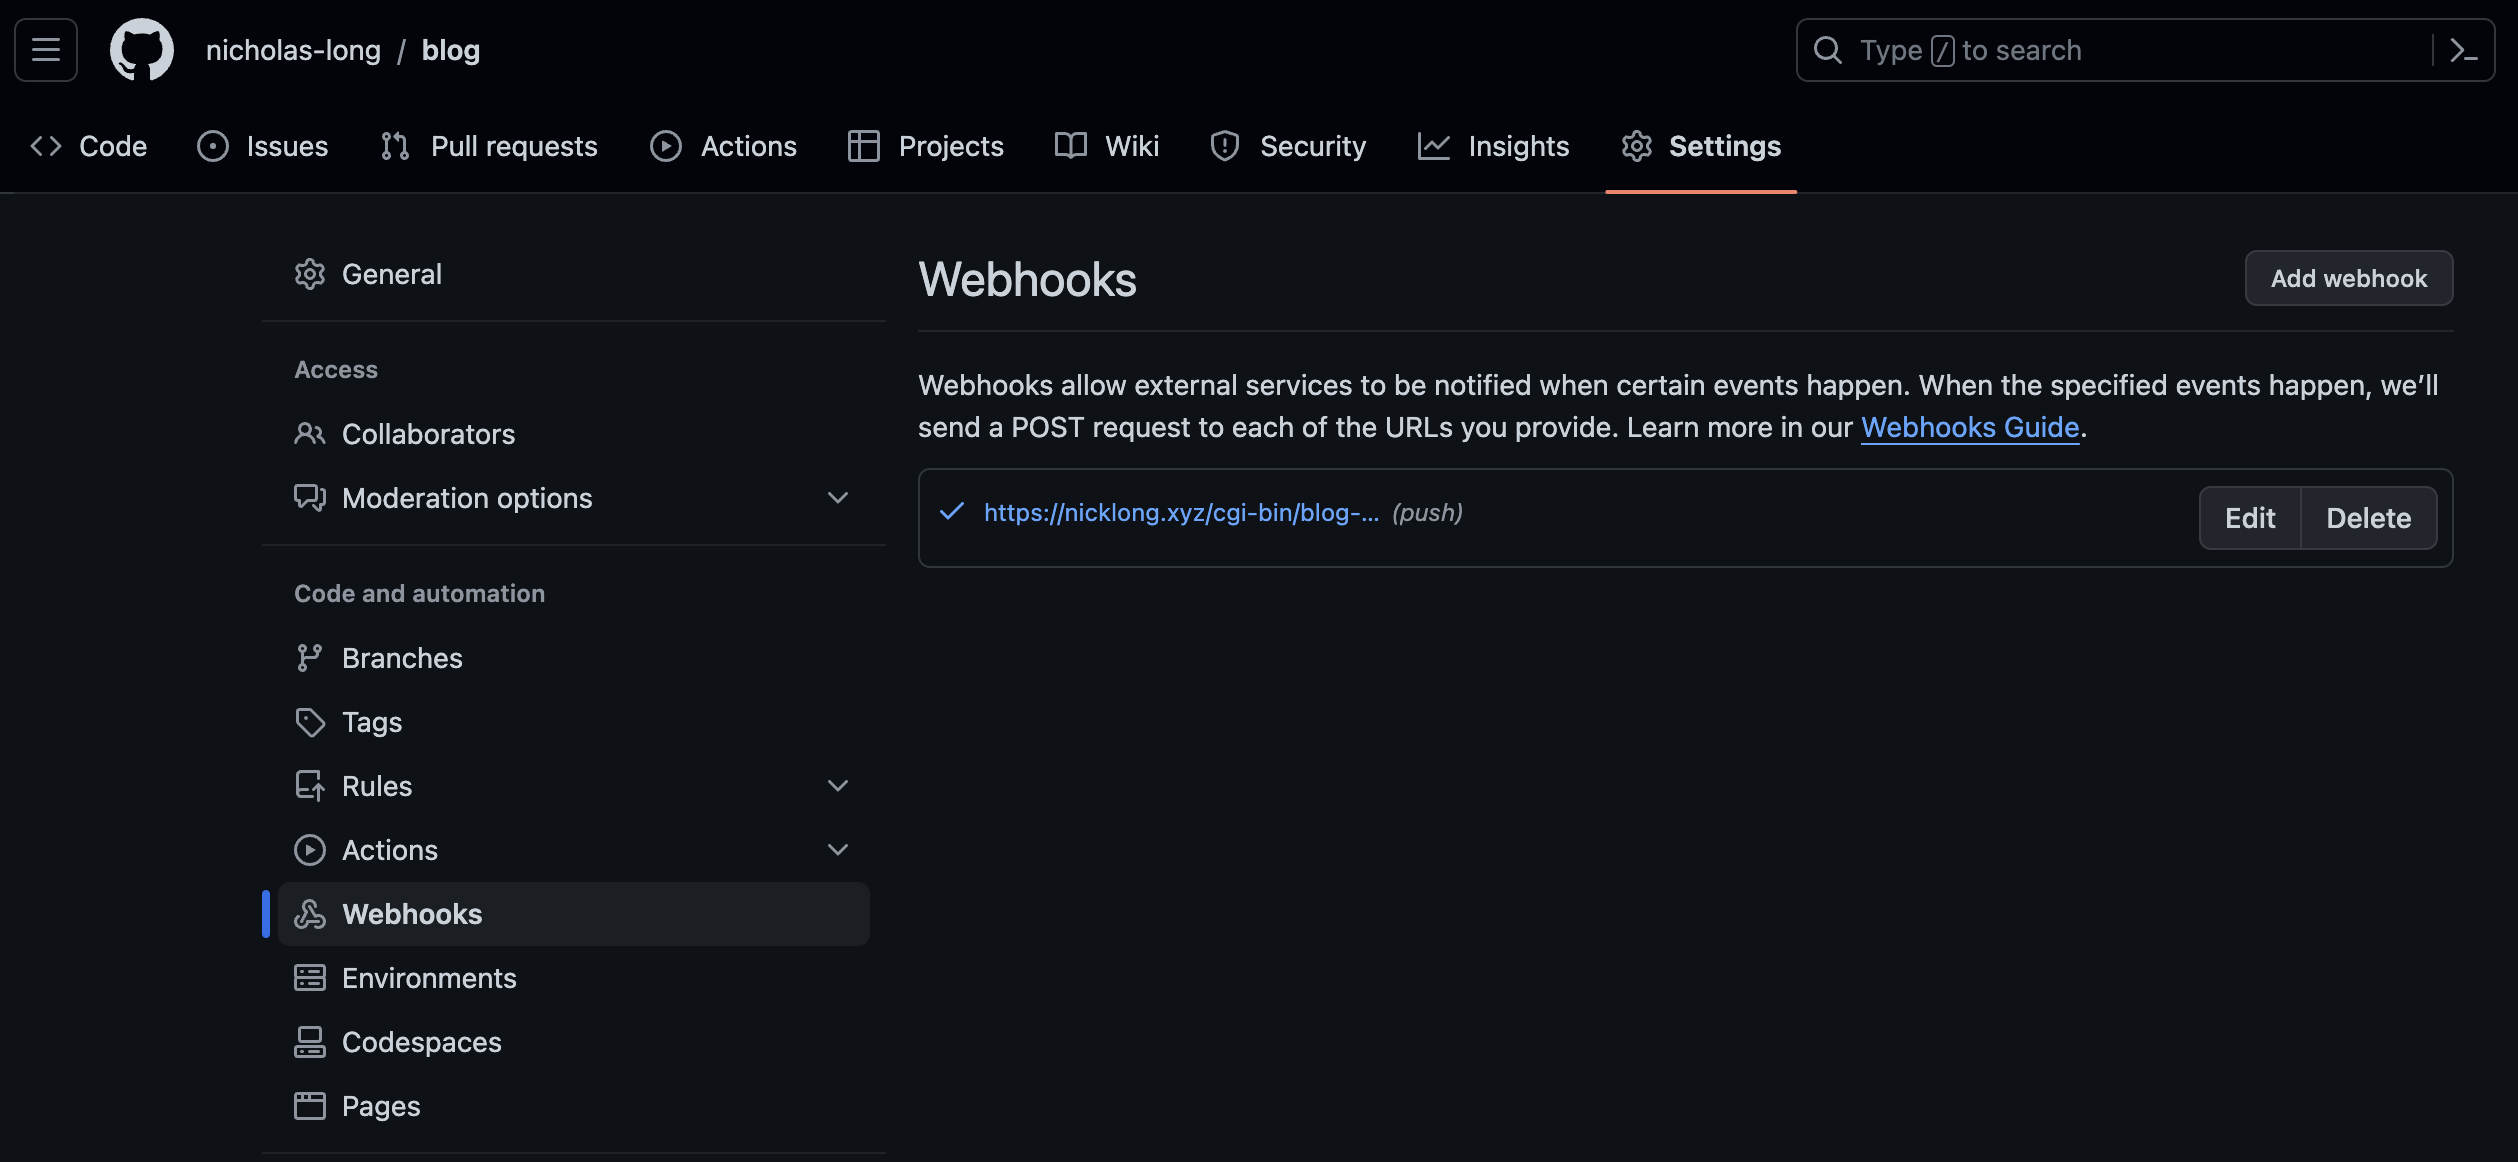Open General settings in sidebar
This screenshot has width=2518, height=1162.
[574, 274]
